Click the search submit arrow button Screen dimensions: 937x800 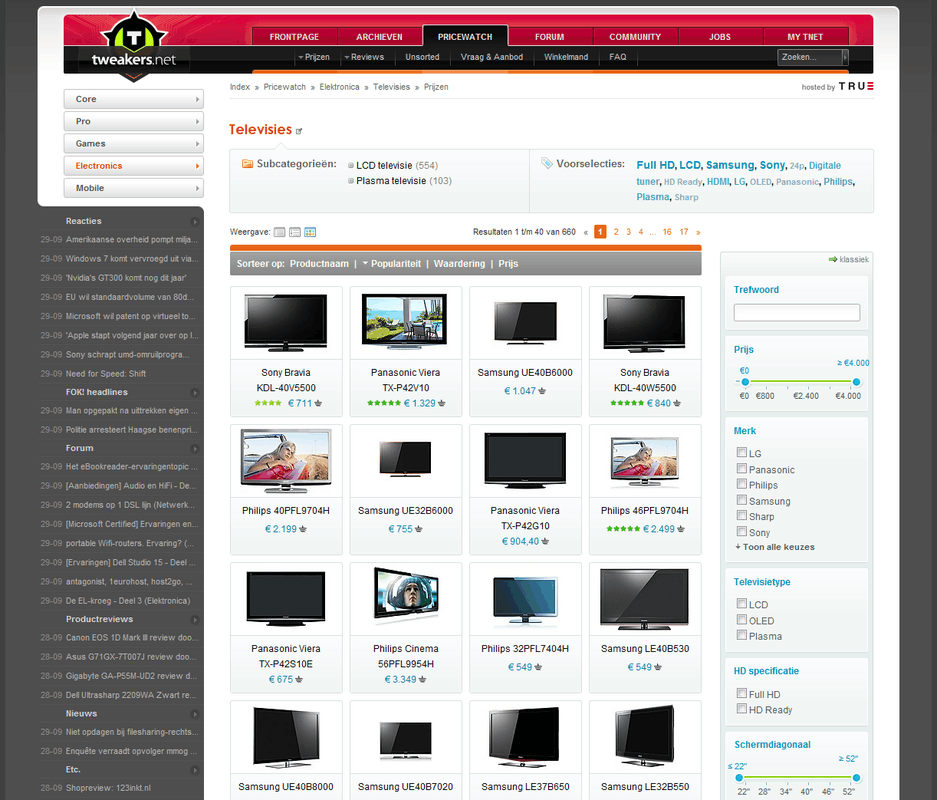coord(845,57)
